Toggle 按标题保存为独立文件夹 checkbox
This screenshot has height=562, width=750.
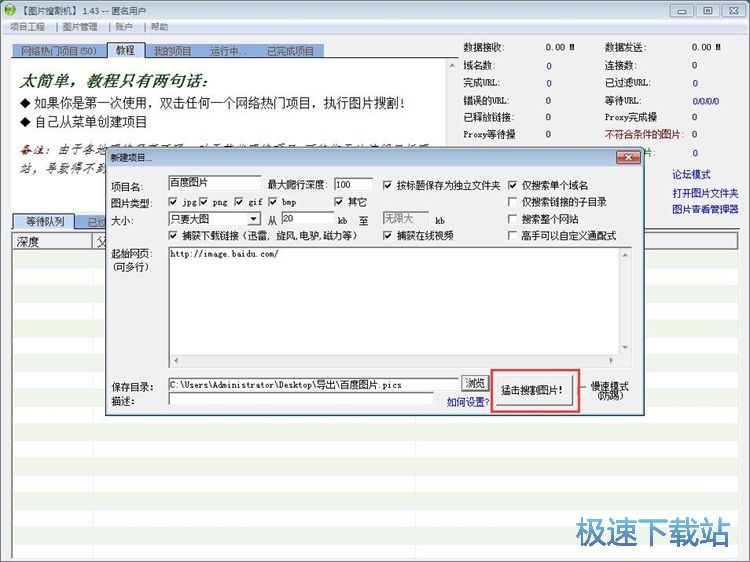tap(387, 185)
